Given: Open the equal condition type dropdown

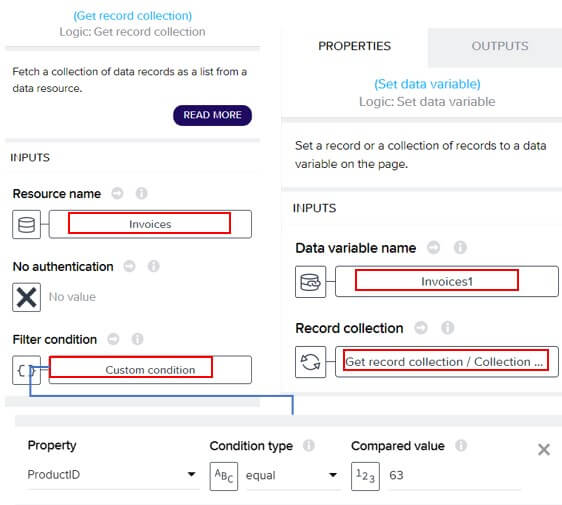Looking at the screenshot, I should coord(292,475).
